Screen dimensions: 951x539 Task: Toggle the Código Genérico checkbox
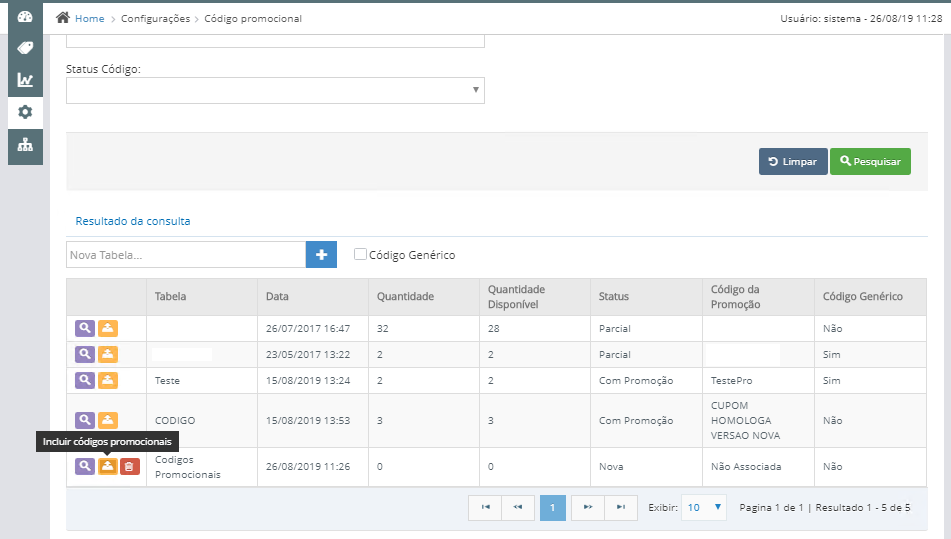[x=360, y=254]
